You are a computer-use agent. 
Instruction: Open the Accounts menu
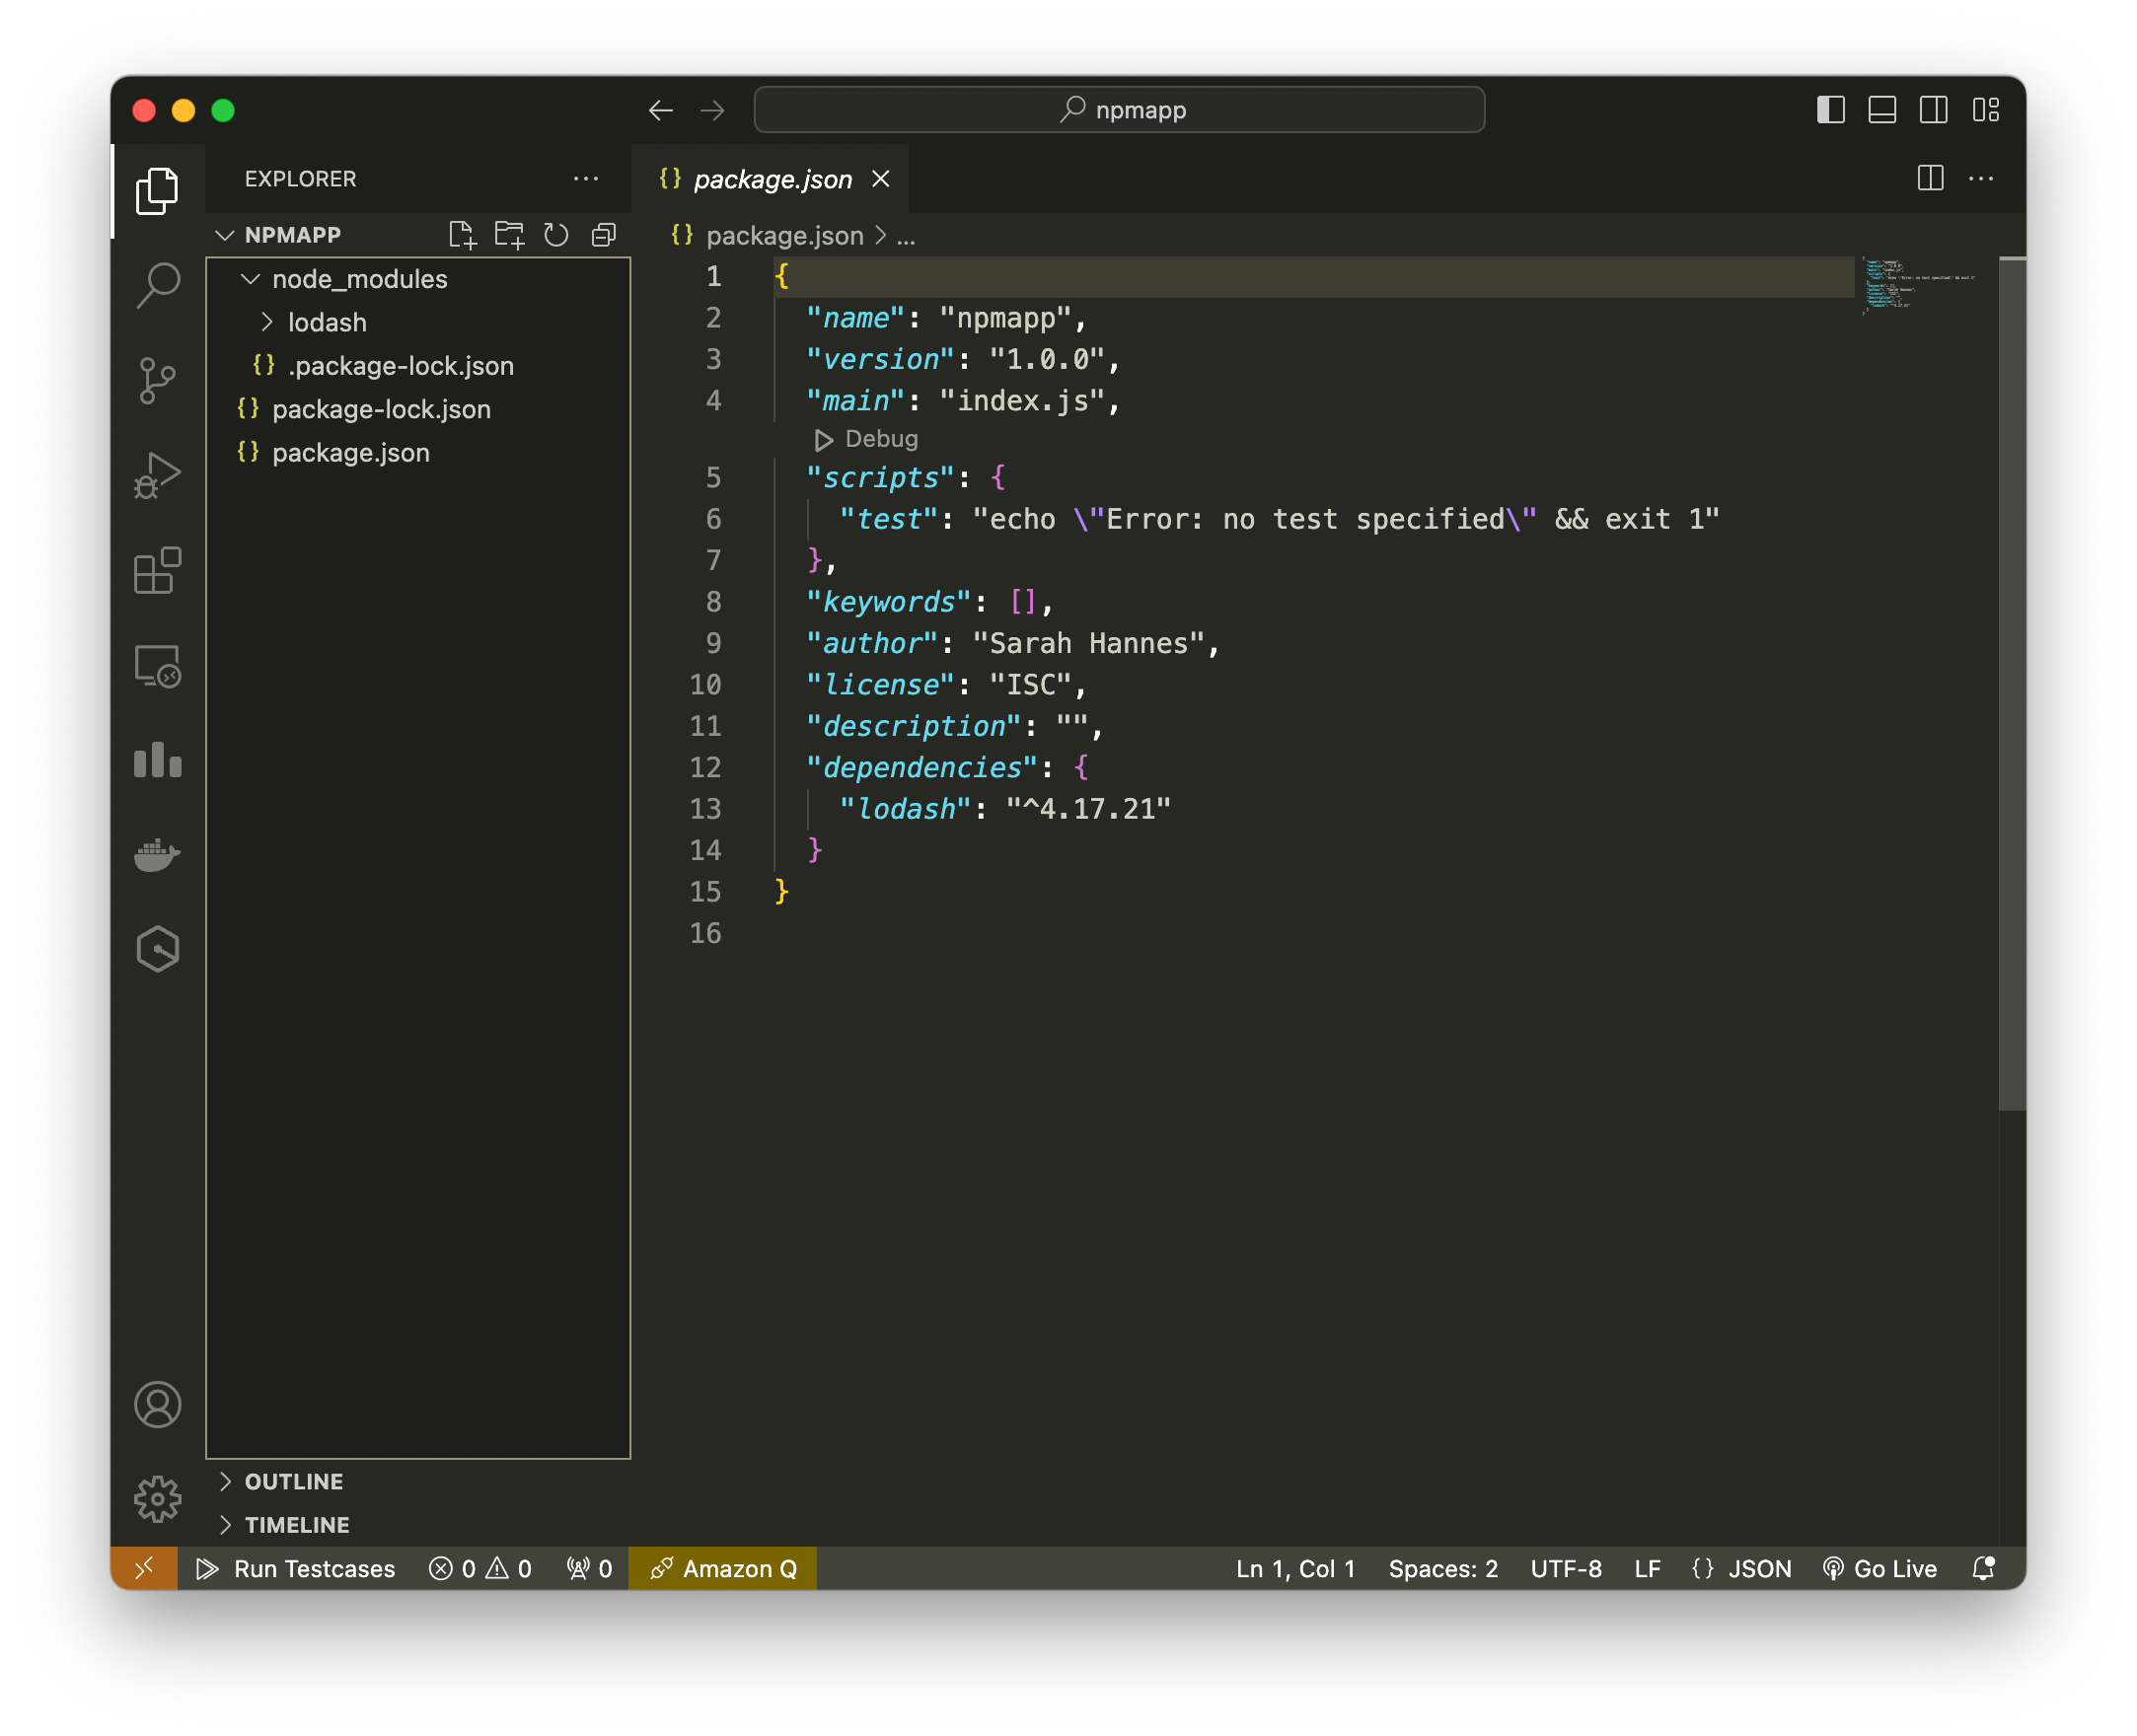pyautogui.click(x=157, y=1404)
